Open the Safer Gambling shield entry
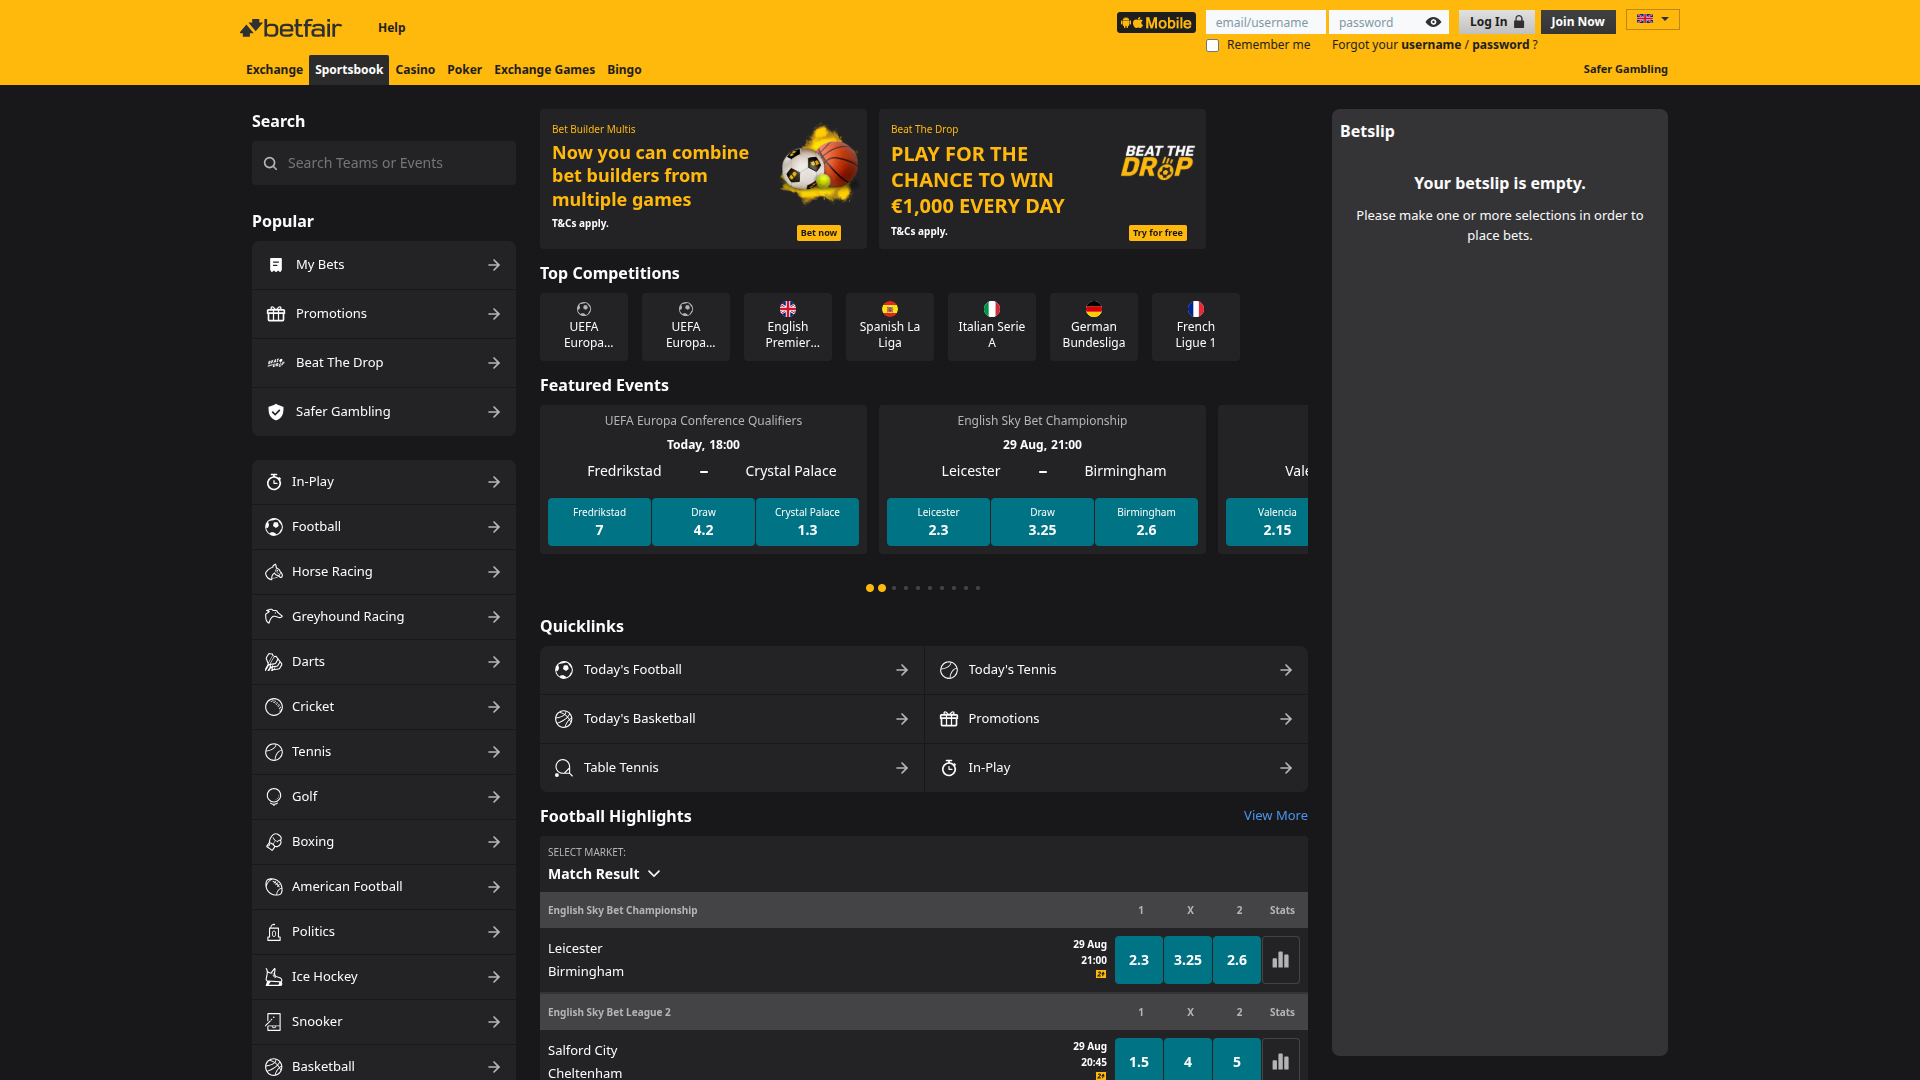The image size is (1920, 1080). 275,411
